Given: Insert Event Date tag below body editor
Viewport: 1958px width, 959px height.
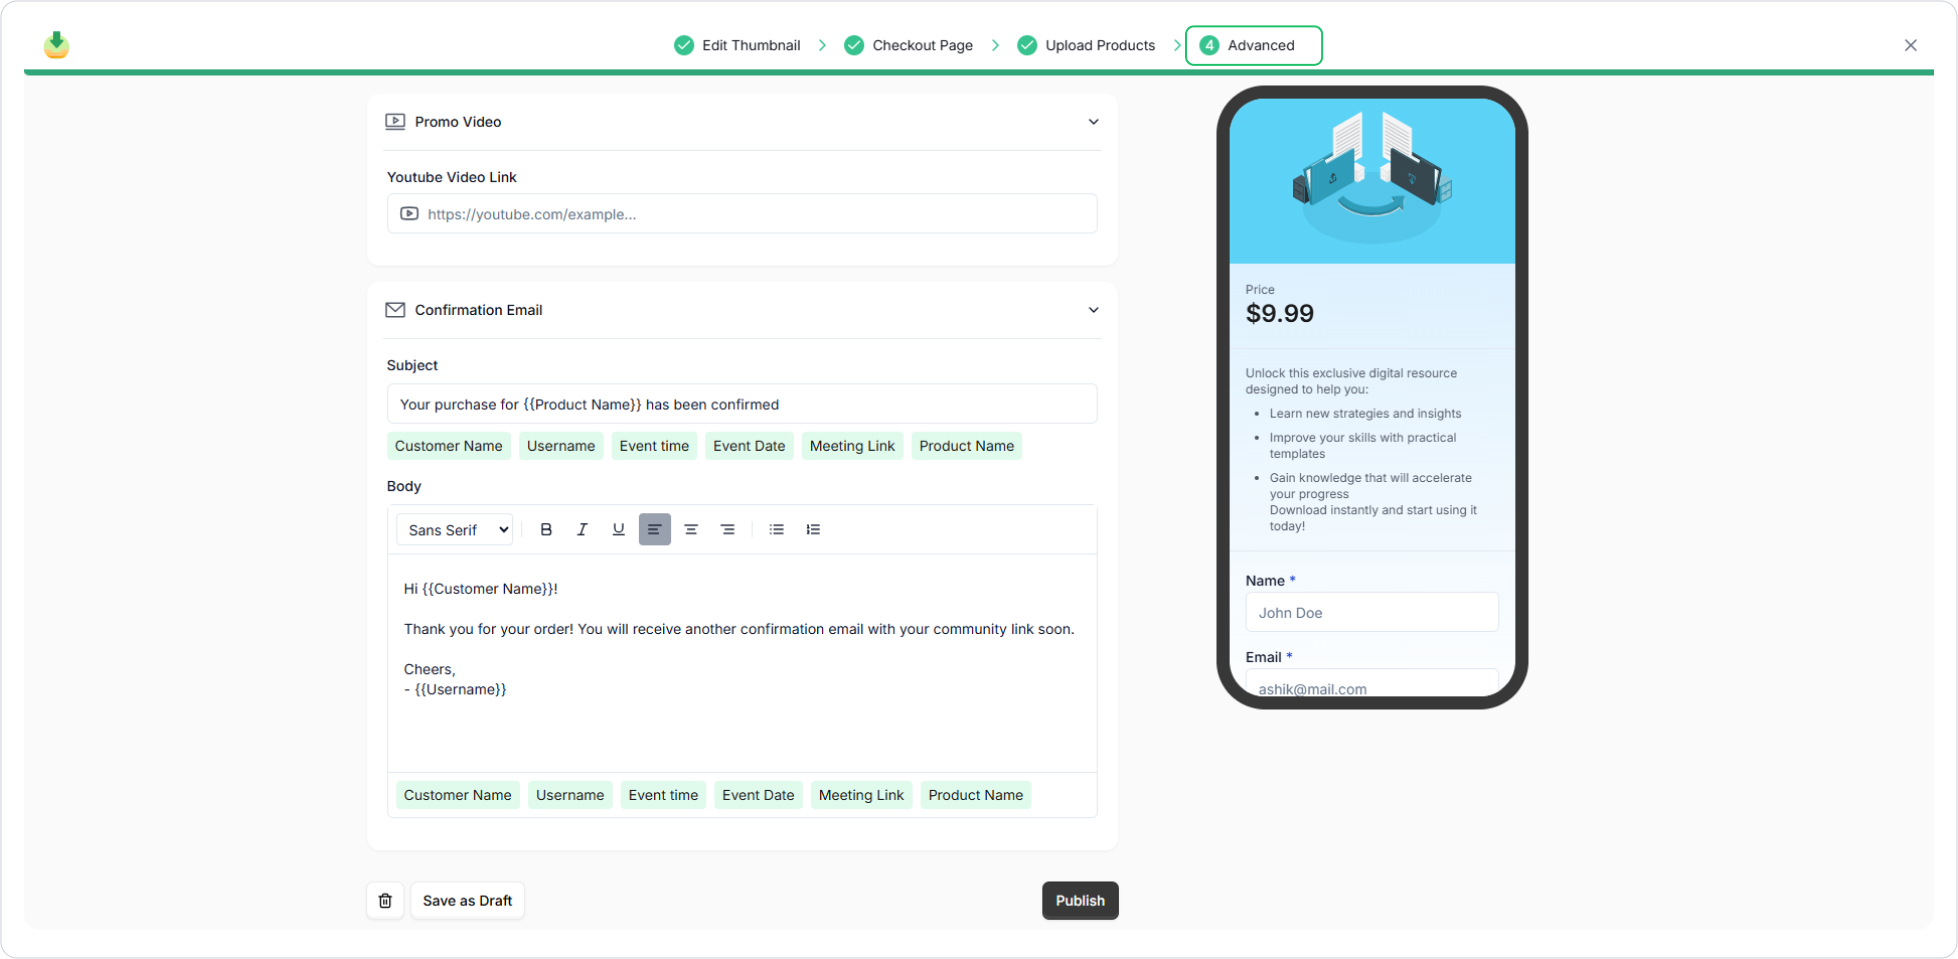Looking at the screenshot, I should tap(758, 795).
